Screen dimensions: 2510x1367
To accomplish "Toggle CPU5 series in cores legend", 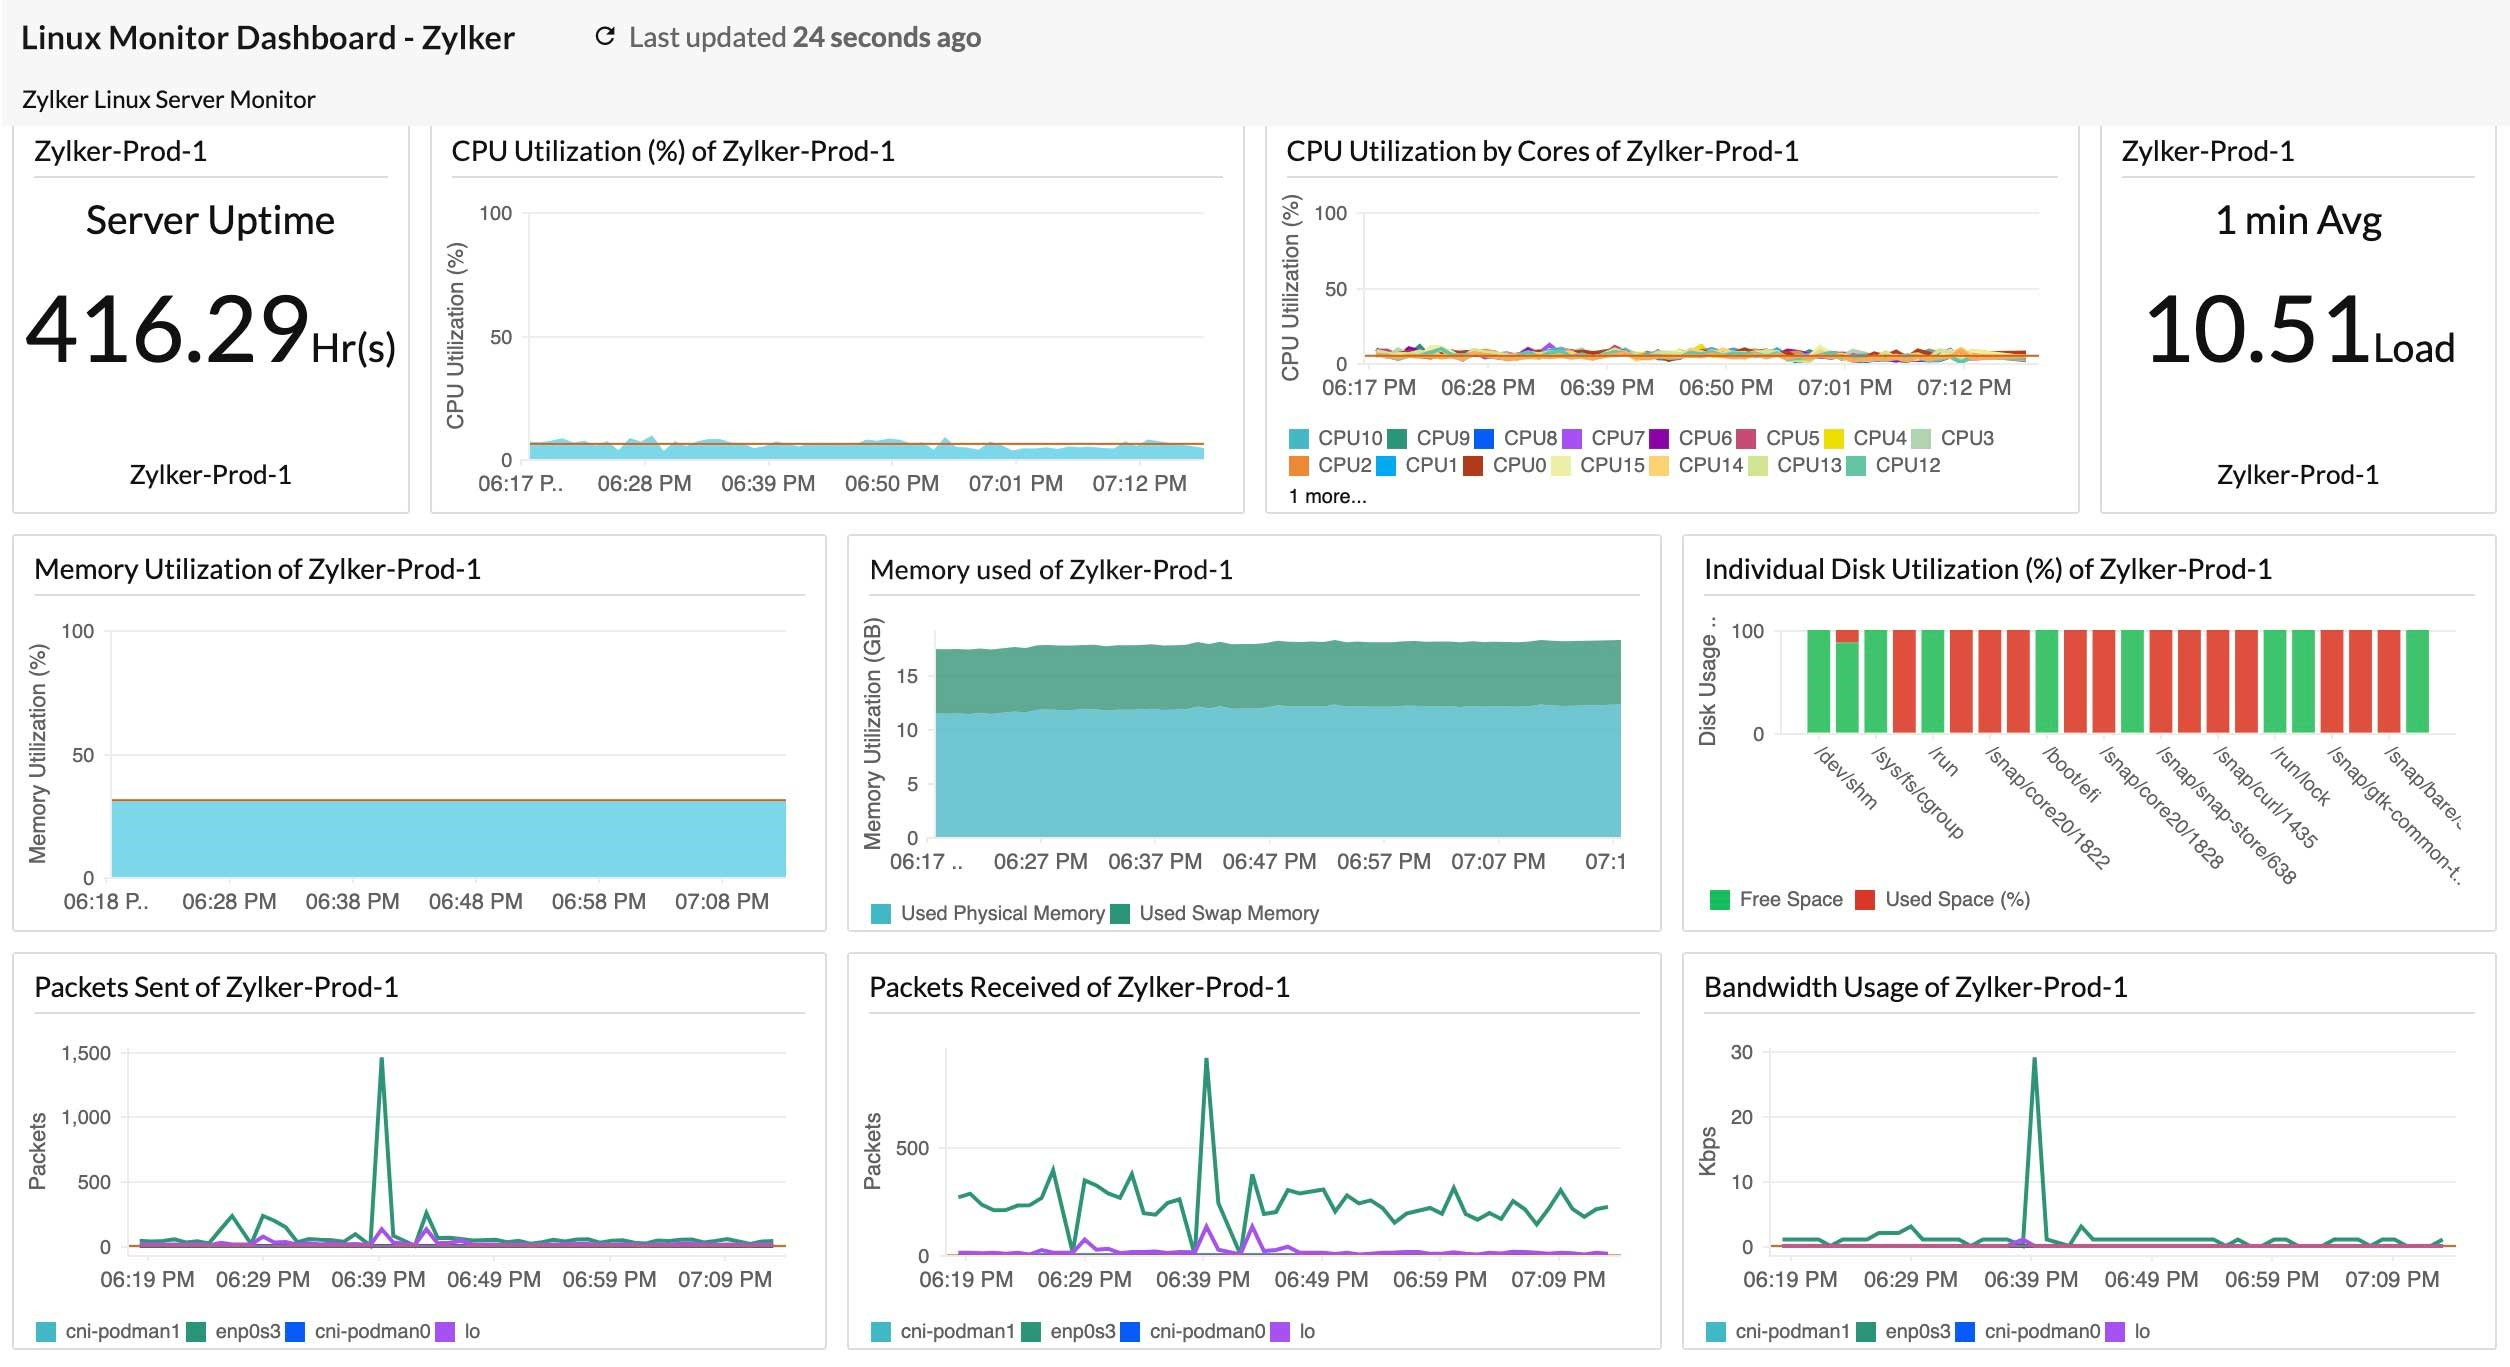I will click(x=1778, y=438).
